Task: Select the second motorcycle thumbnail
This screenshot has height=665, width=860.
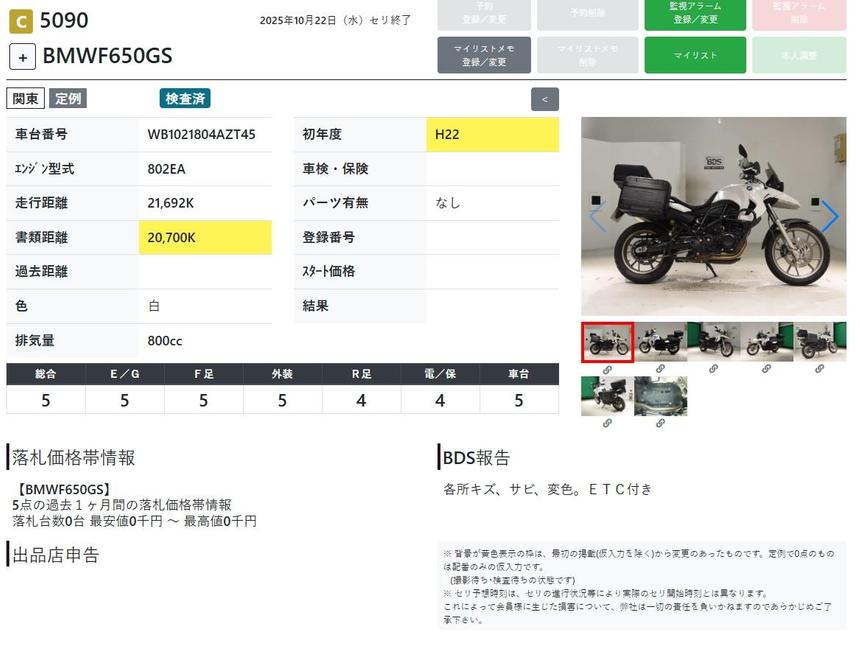Action: [x=660, y=342]
